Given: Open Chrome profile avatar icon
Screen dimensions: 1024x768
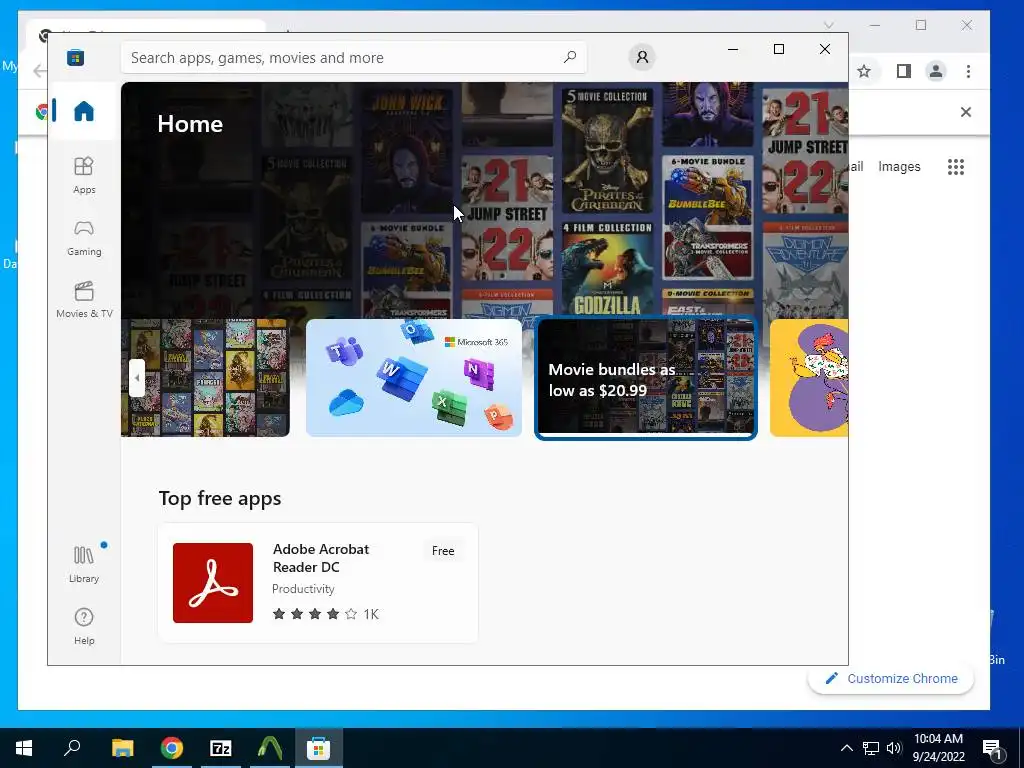Looking at the screenshot, I should click(x=936, y=71).
